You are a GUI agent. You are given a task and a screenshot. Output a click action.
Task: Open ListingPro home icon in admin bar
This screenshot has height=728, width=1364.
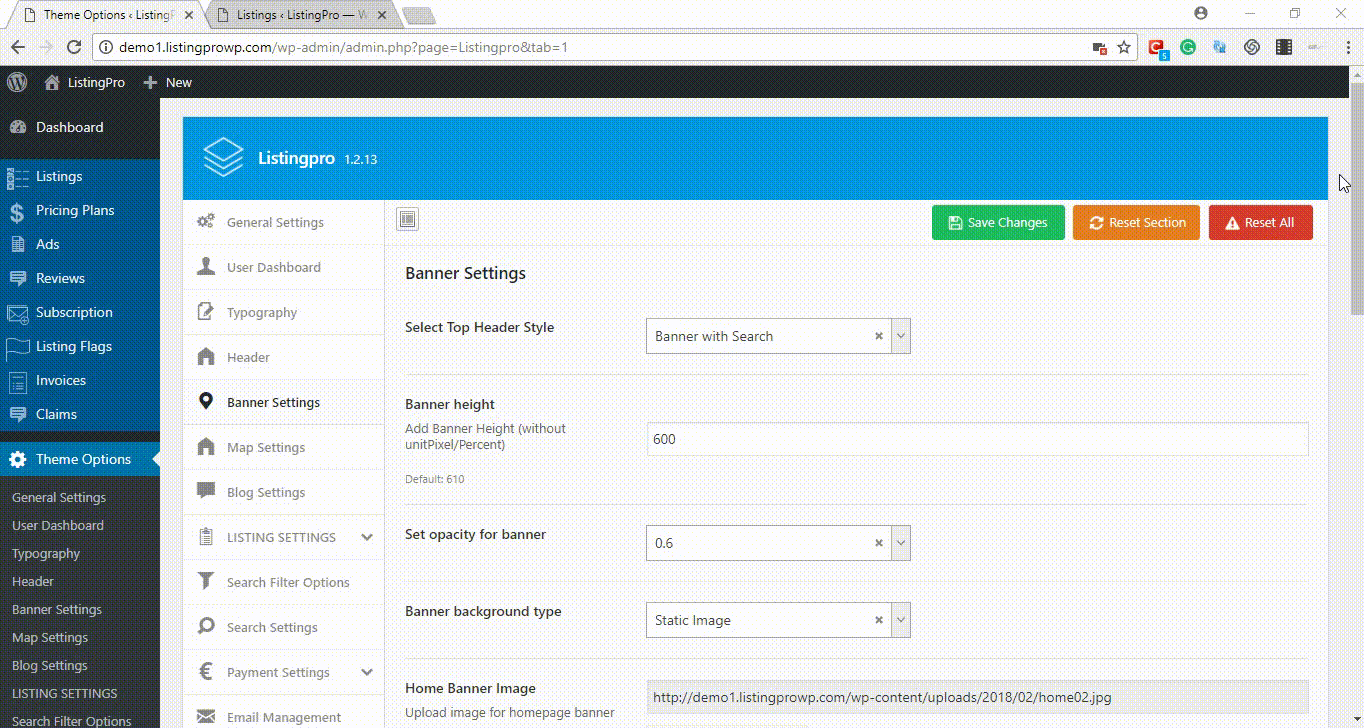coord(52,82)
